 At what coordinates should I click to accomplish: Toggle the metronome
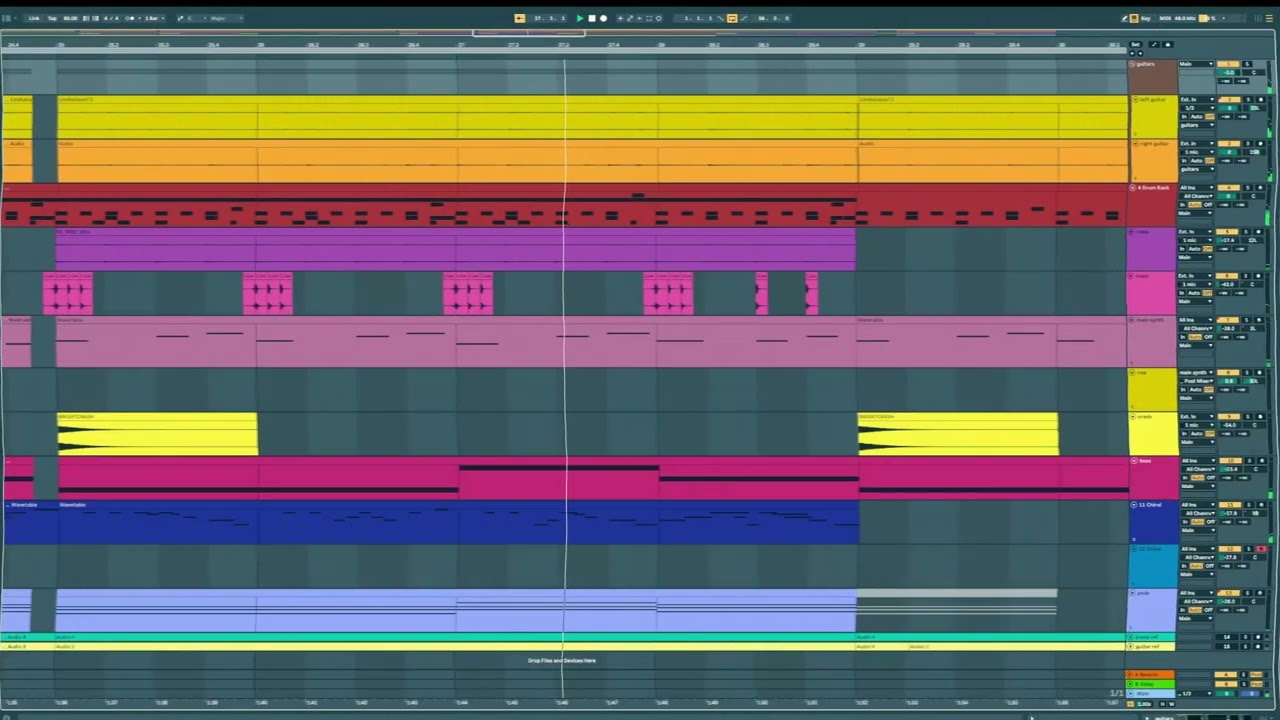(130, 18)
